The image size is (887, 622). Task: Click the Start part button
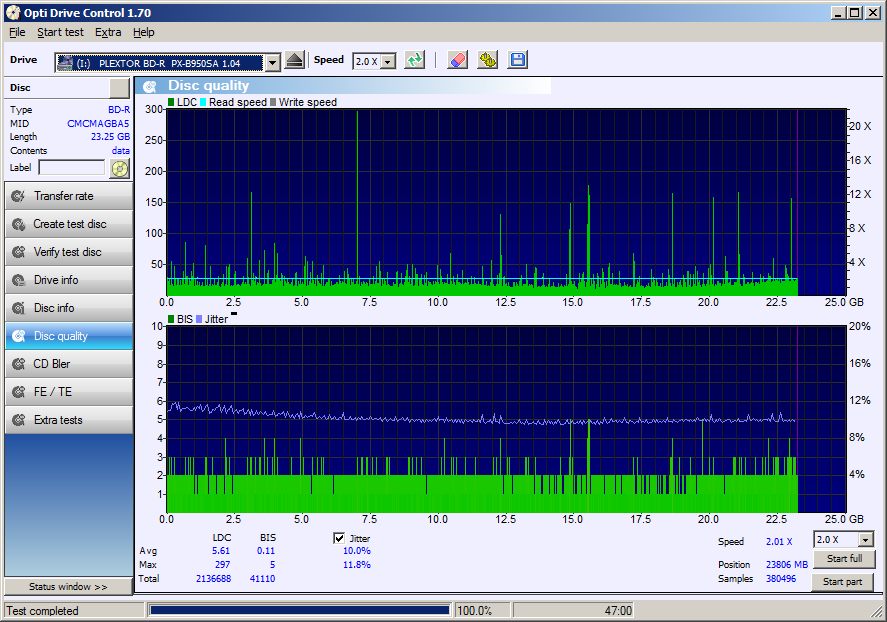[842, 582]
